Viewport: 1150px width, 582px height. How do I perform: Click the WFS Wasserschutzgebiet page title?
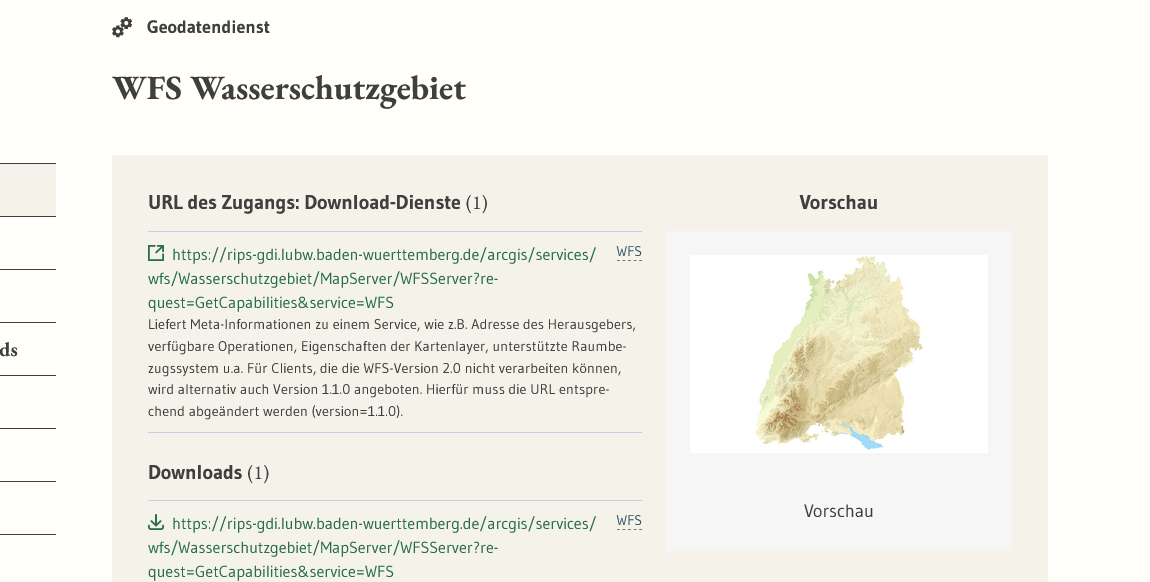(290, 89)
